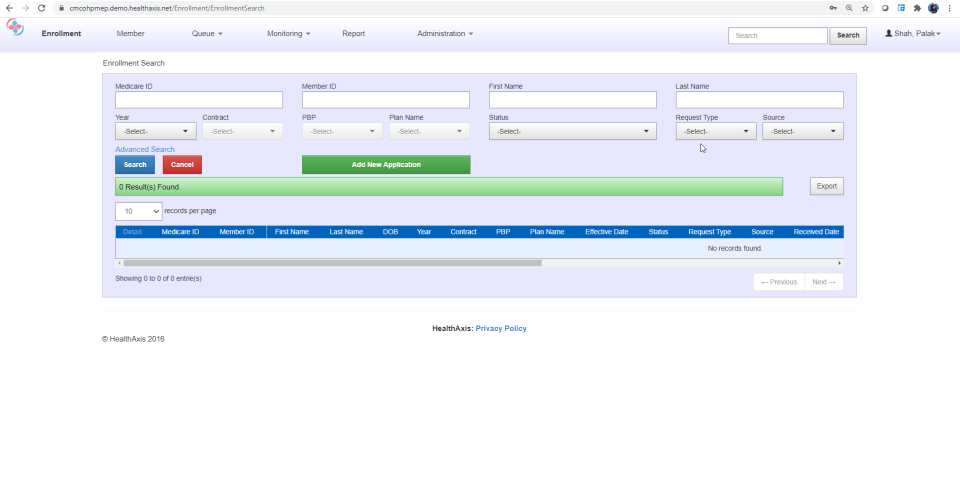960x503 pixels.
Task: Sort by Contract column header
Action: [463, 232]
